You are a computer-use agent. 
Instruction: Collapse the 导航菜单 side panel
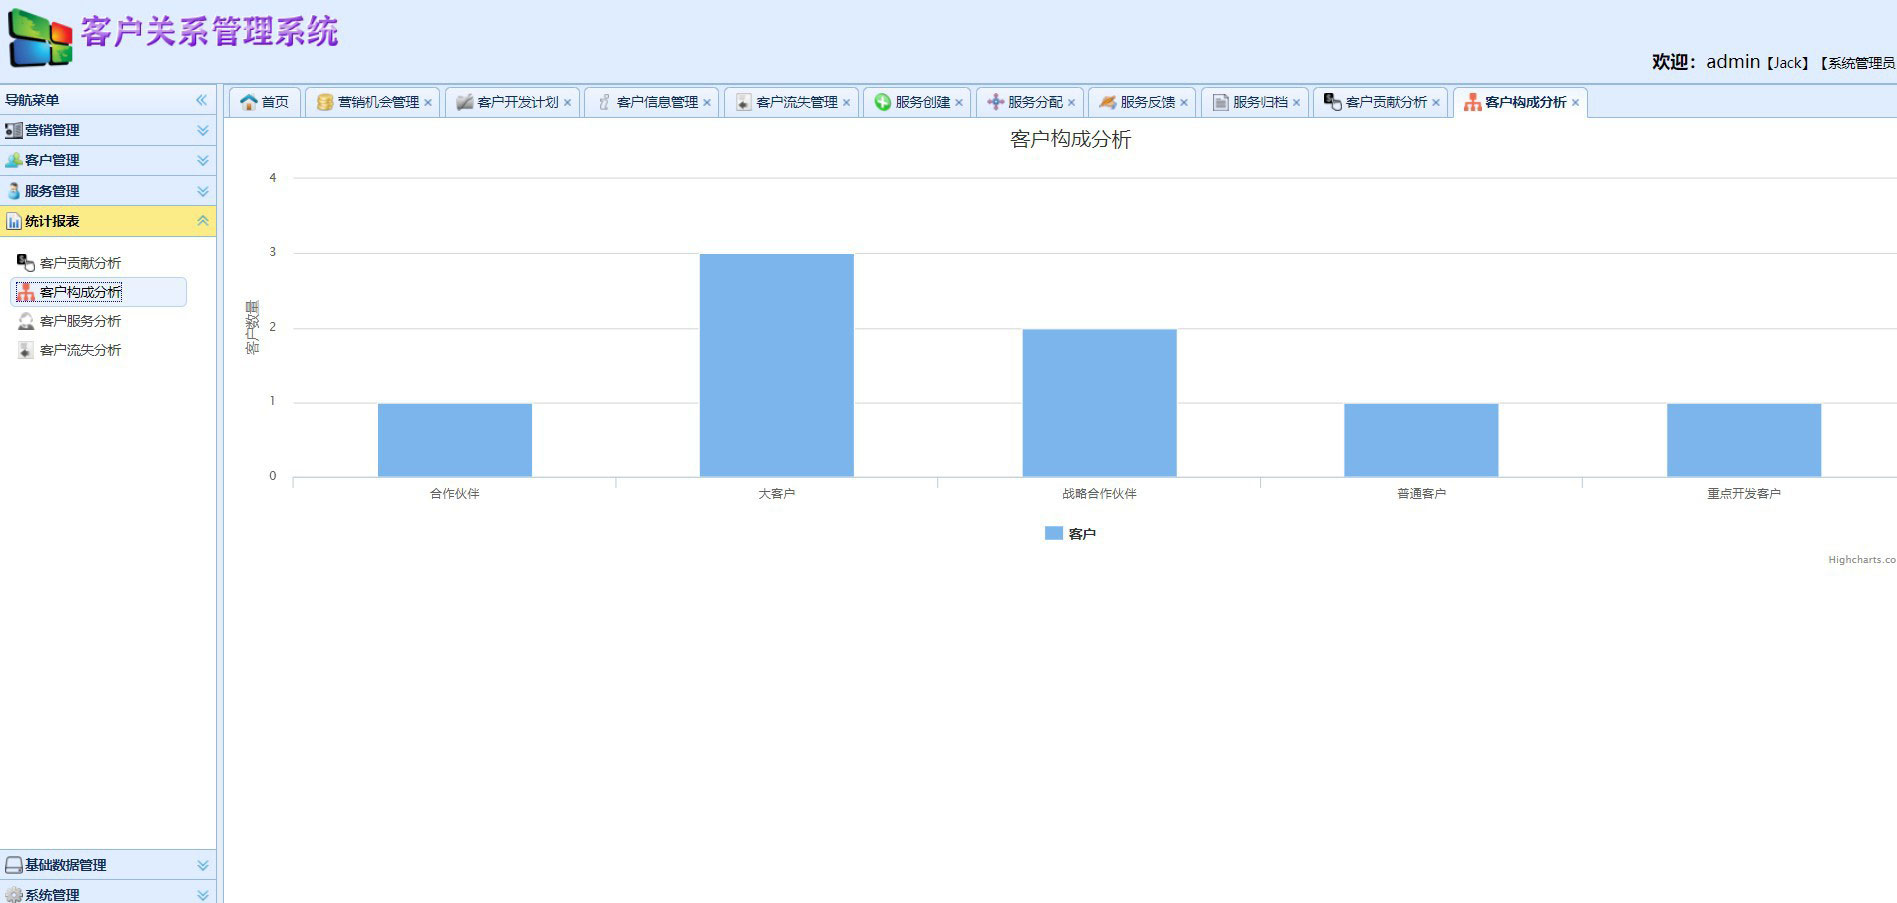tap(201, 100)
